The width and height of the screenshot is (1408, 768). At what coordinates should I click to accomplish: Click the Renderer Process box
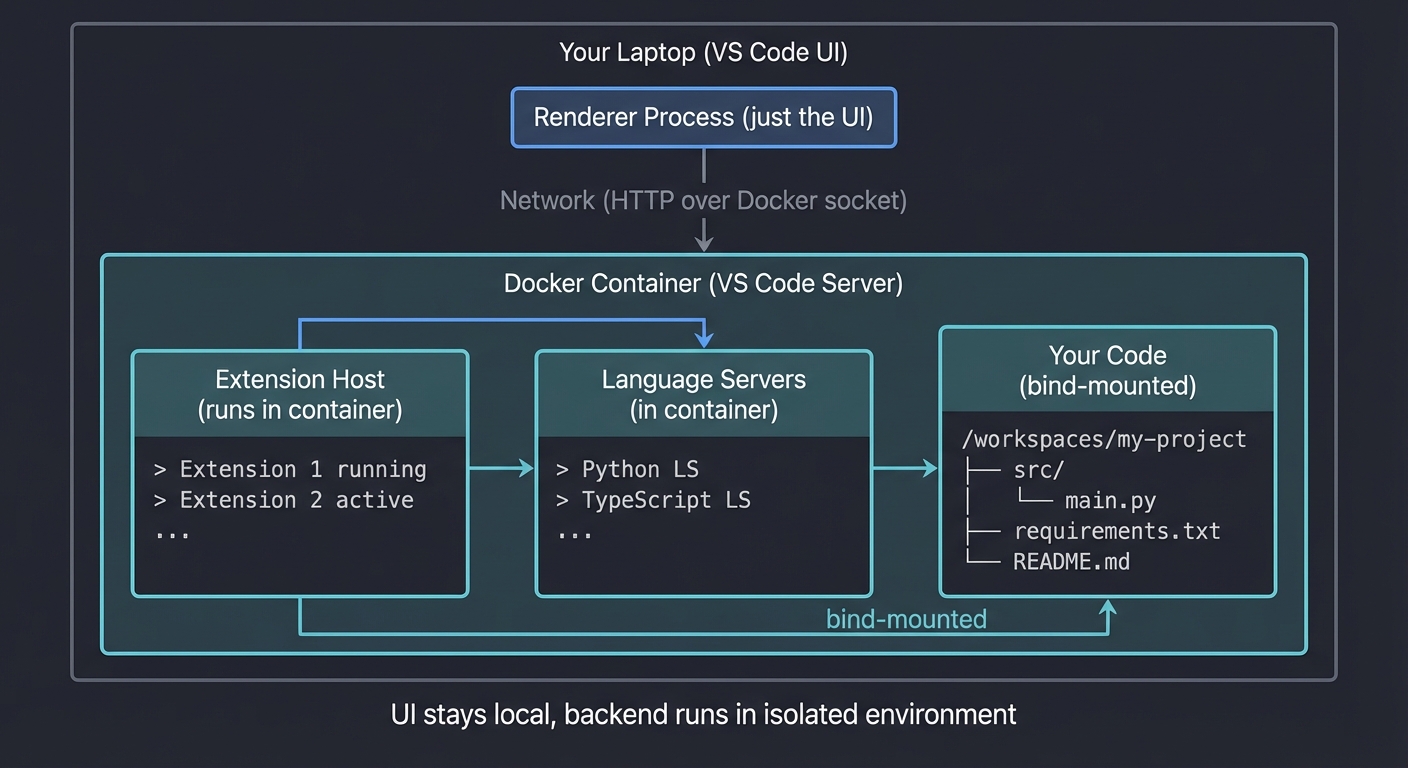point(703,117)
